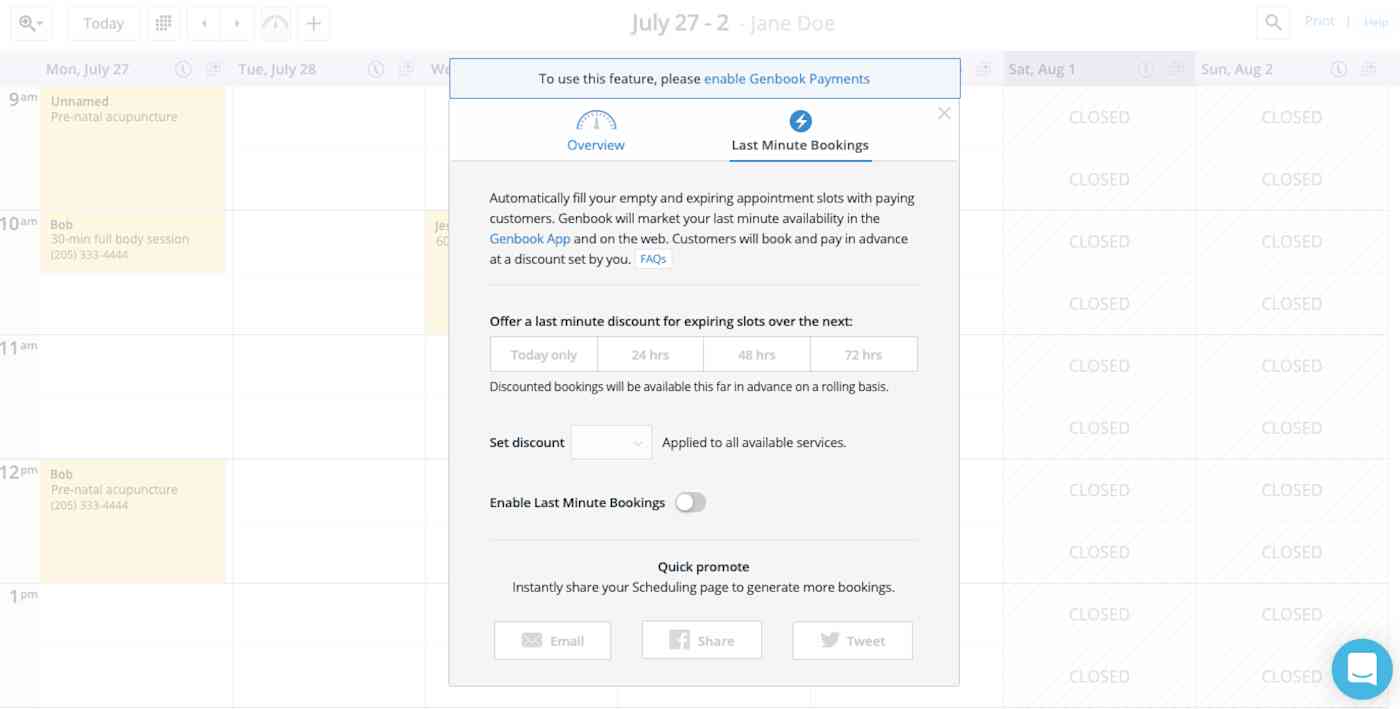This screenshot has width=1400, height=709.
Task: Add a new appointment with plus icon
Action: point(313,23)
